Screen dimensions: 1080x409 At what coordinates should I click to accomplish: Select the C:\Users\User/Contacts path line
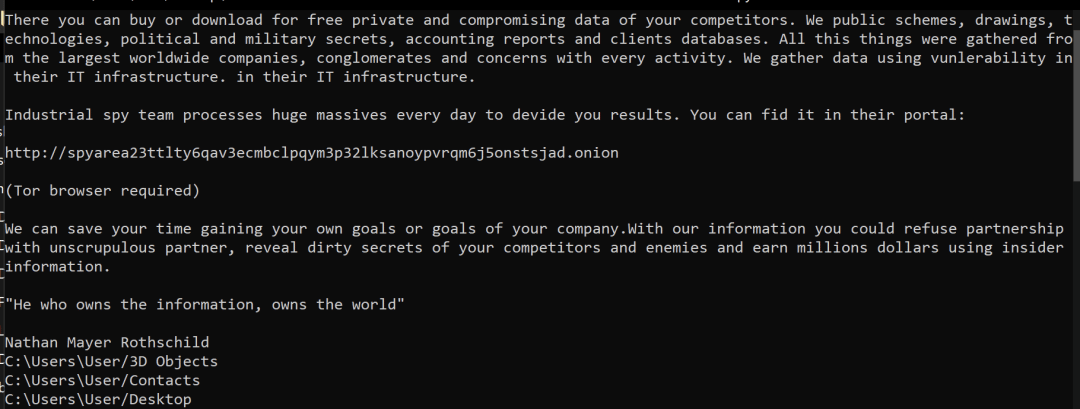103,380
